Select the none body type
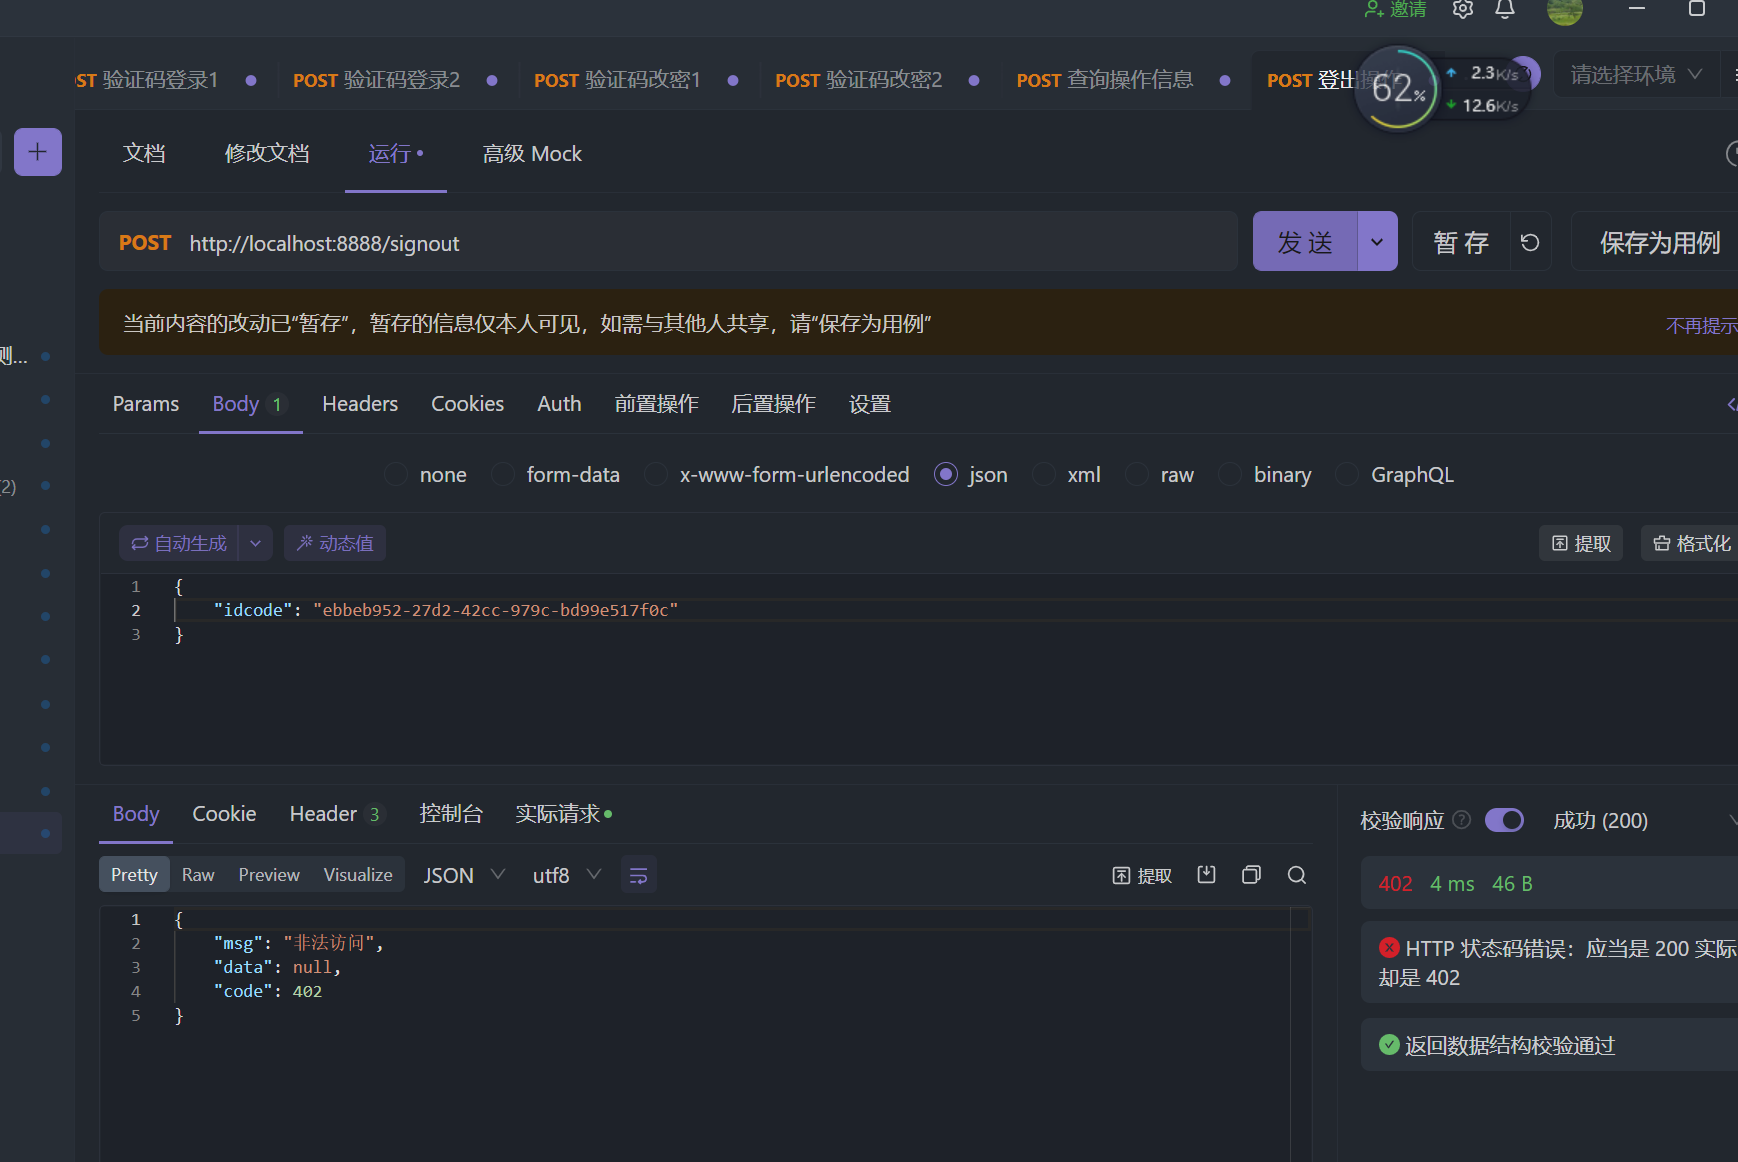The width and height of the screenshot is (1738, 1162). click(425, 474)
